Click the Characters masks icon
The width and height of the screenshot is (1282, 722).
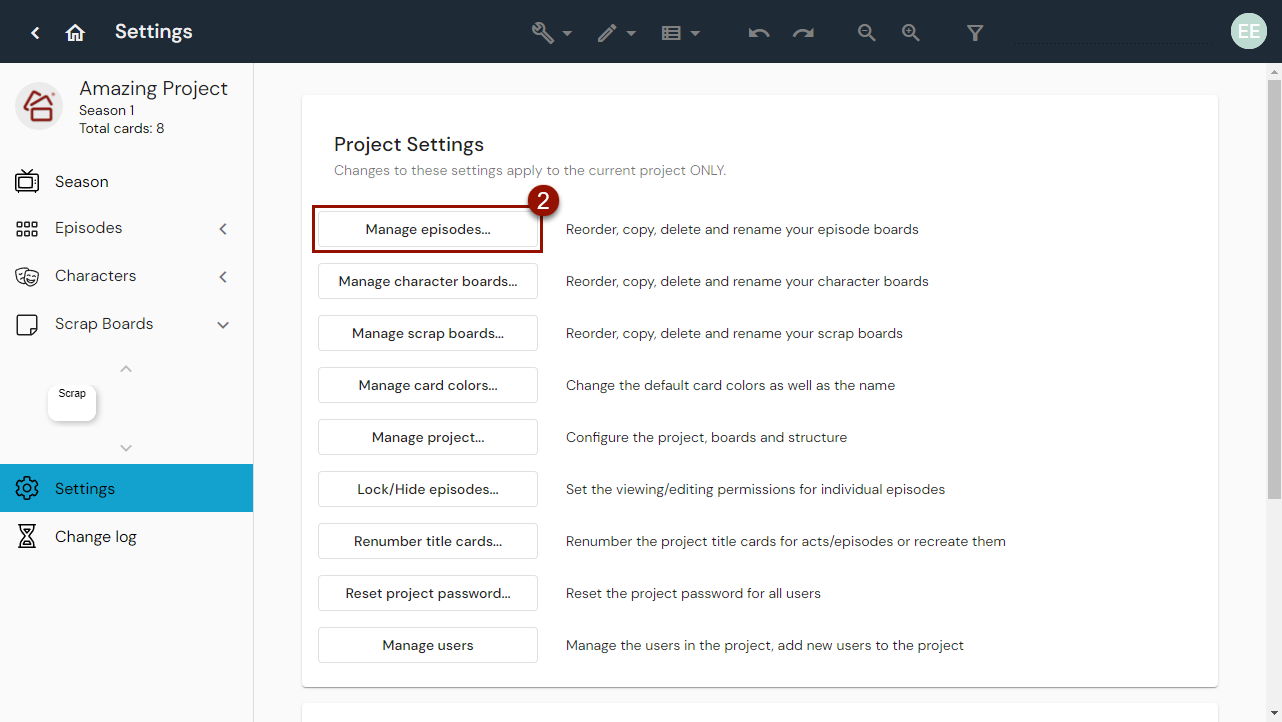[27, 277]
